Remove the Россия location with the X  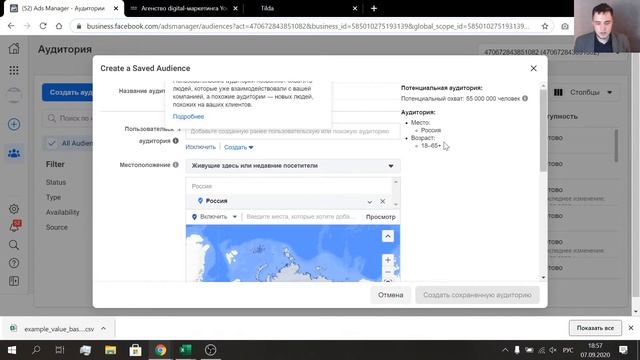pyautogui.click(x=382, y=201)
